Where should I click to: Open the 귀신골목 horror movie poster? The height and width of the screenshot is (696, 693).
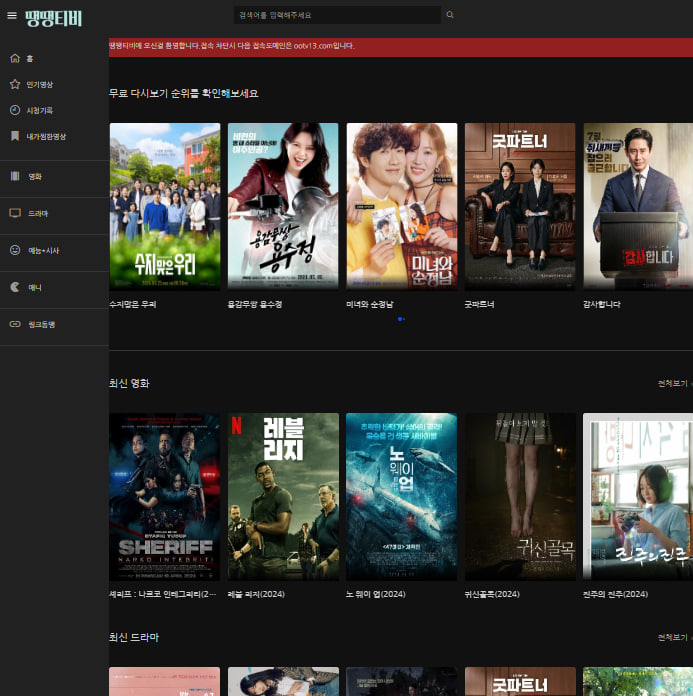click(520, 497)
